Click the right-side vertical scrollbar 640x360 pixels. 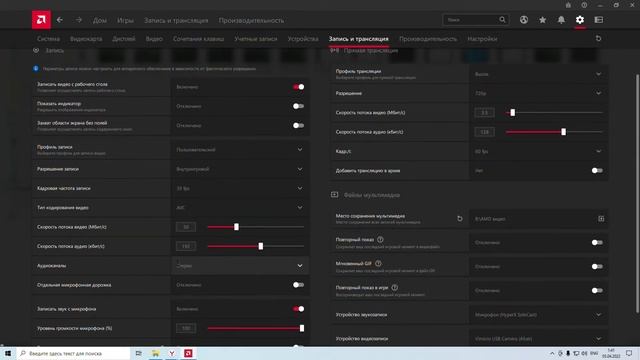pyautogui.click(x=637, y=194)
